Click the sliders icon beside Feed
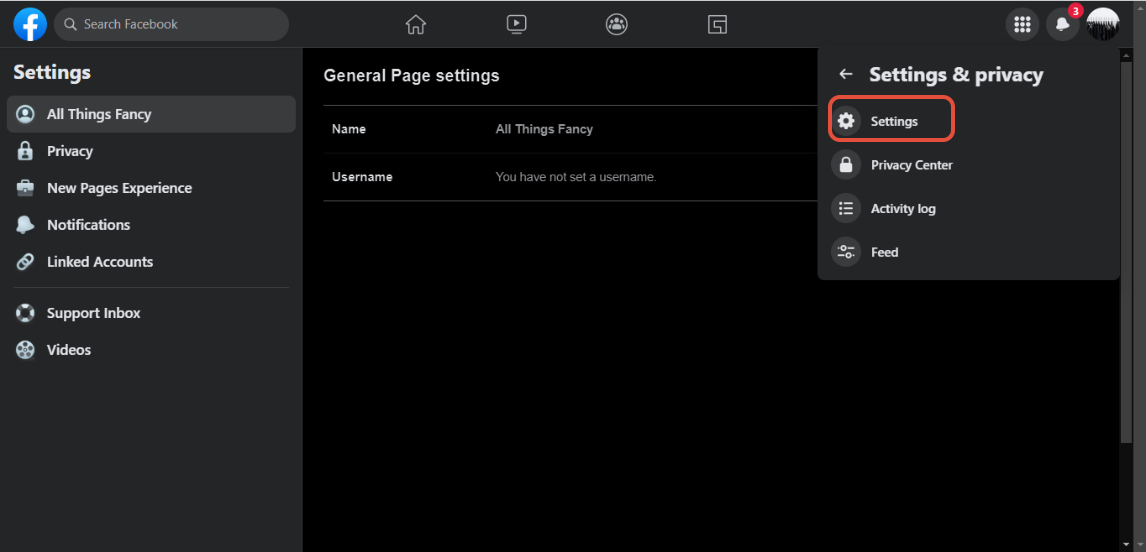 point(846,252)
